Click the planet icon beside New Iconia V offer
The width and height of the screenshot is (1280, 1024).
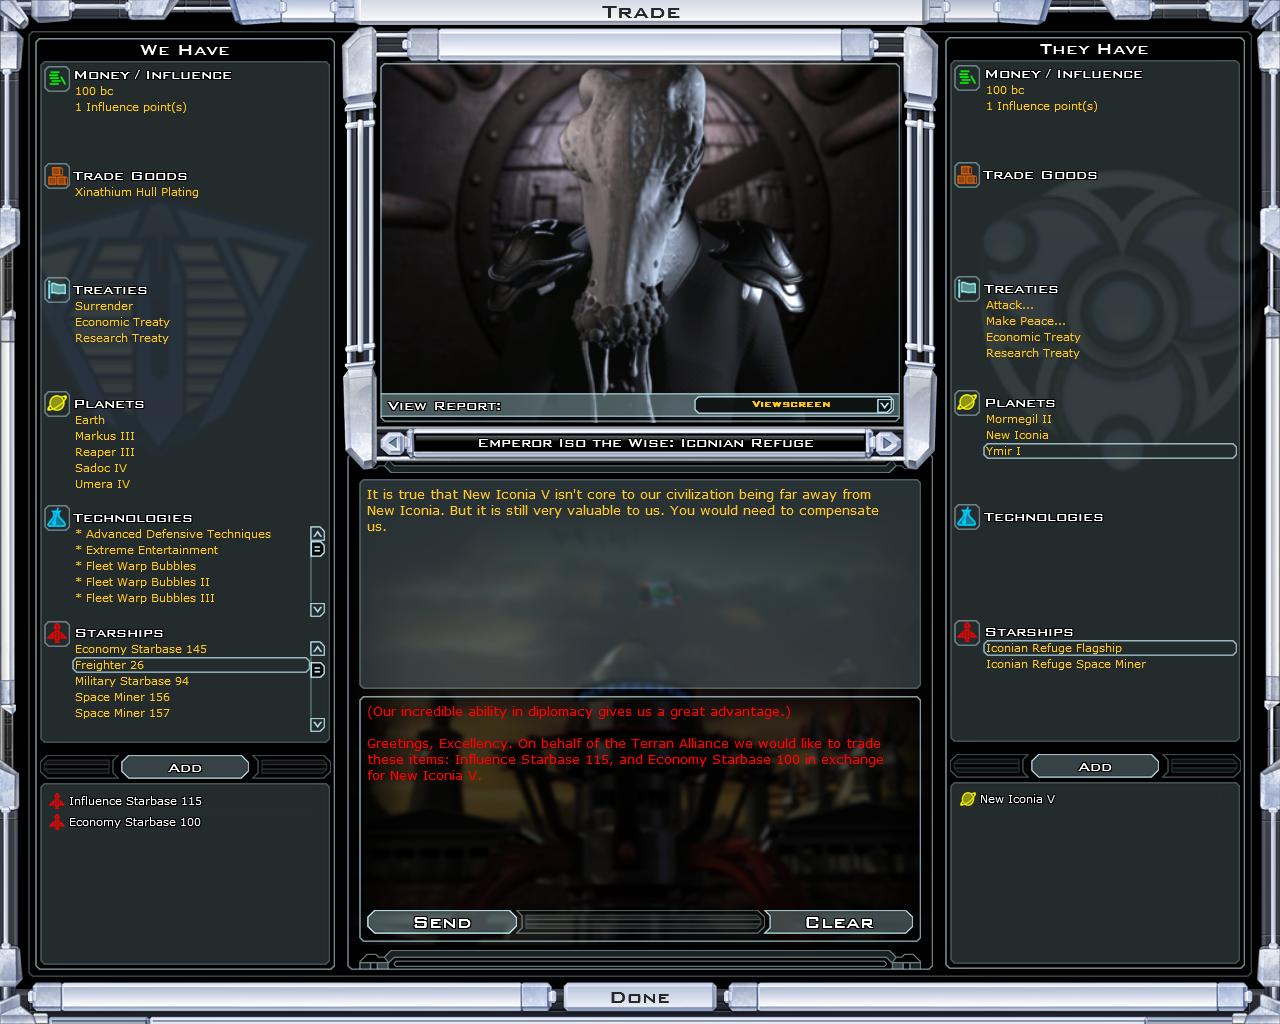click(964, 799)
